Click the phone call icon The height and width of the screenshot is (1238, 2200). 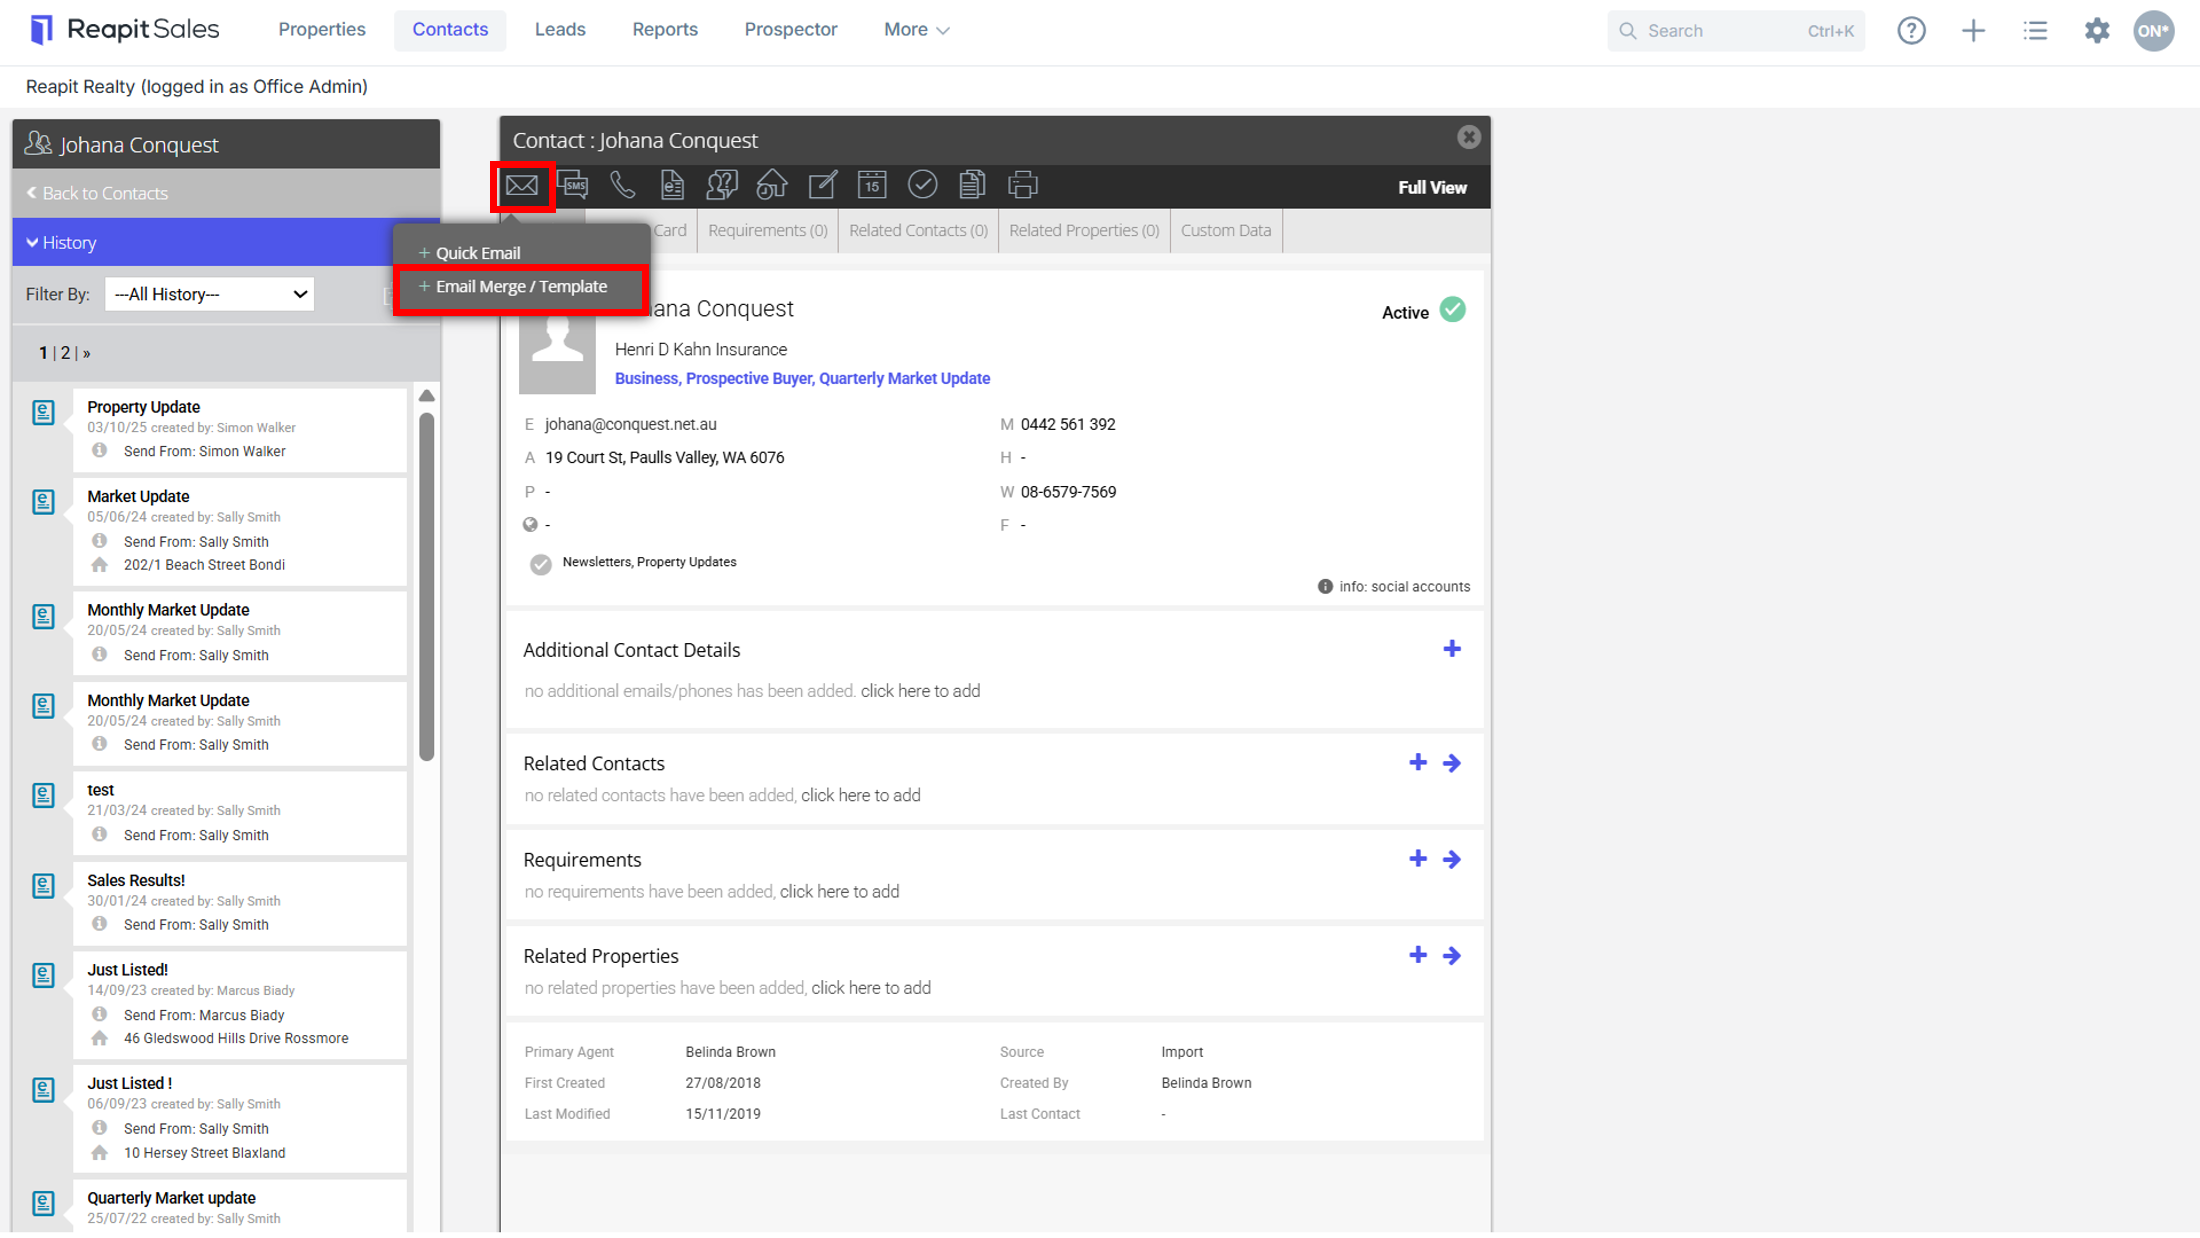click(622, 185)
